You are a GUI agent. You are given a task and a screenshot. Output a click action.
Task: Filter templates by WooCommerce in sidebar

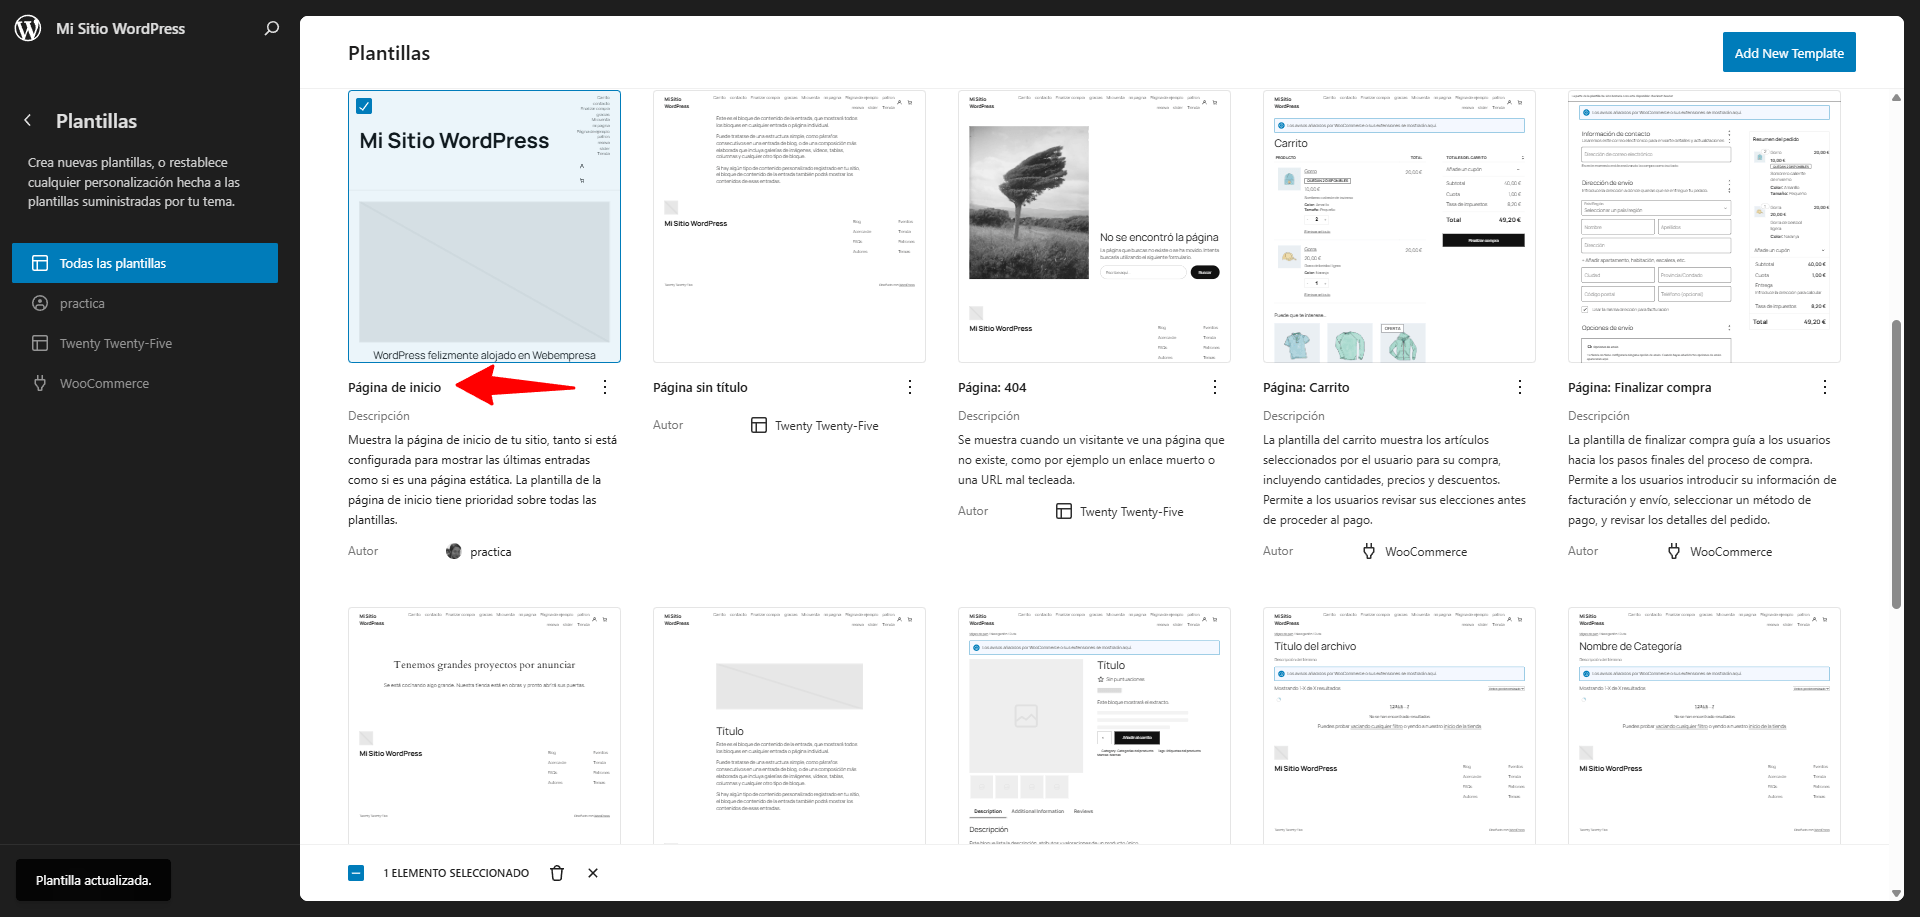click(104, 383)
